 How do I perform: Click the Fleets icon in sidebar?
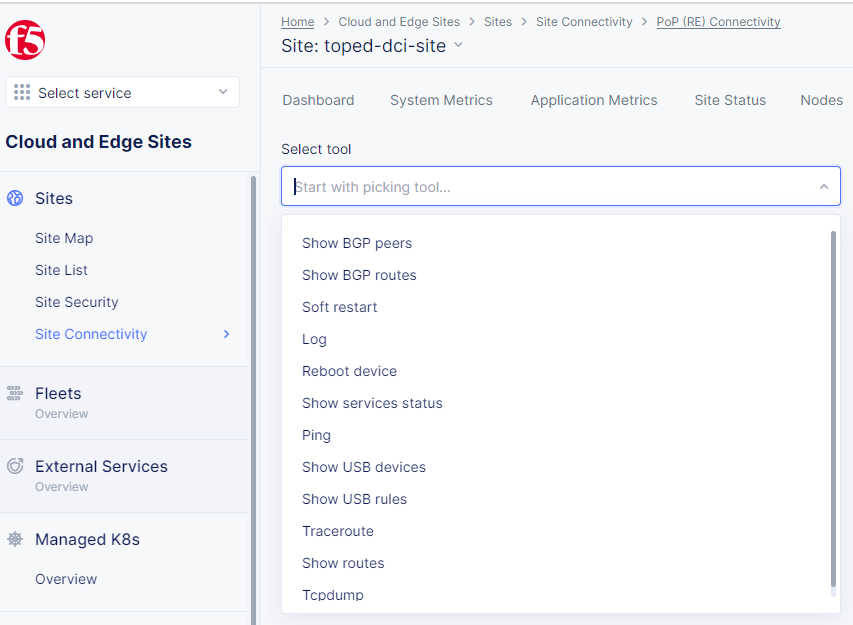click(15, 393)
